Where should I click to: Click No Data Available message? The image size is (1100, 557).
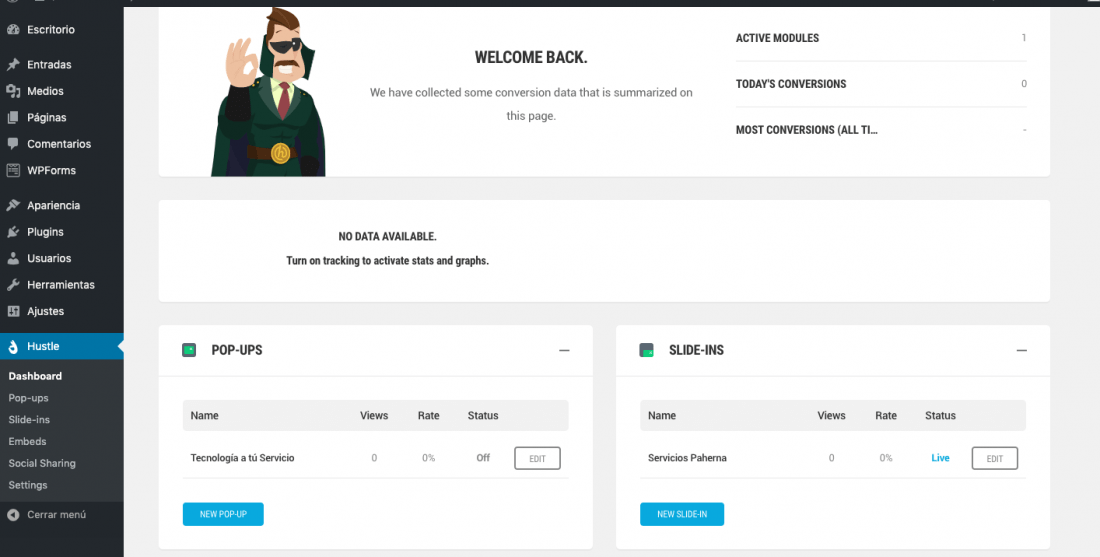tap(387, 237)
